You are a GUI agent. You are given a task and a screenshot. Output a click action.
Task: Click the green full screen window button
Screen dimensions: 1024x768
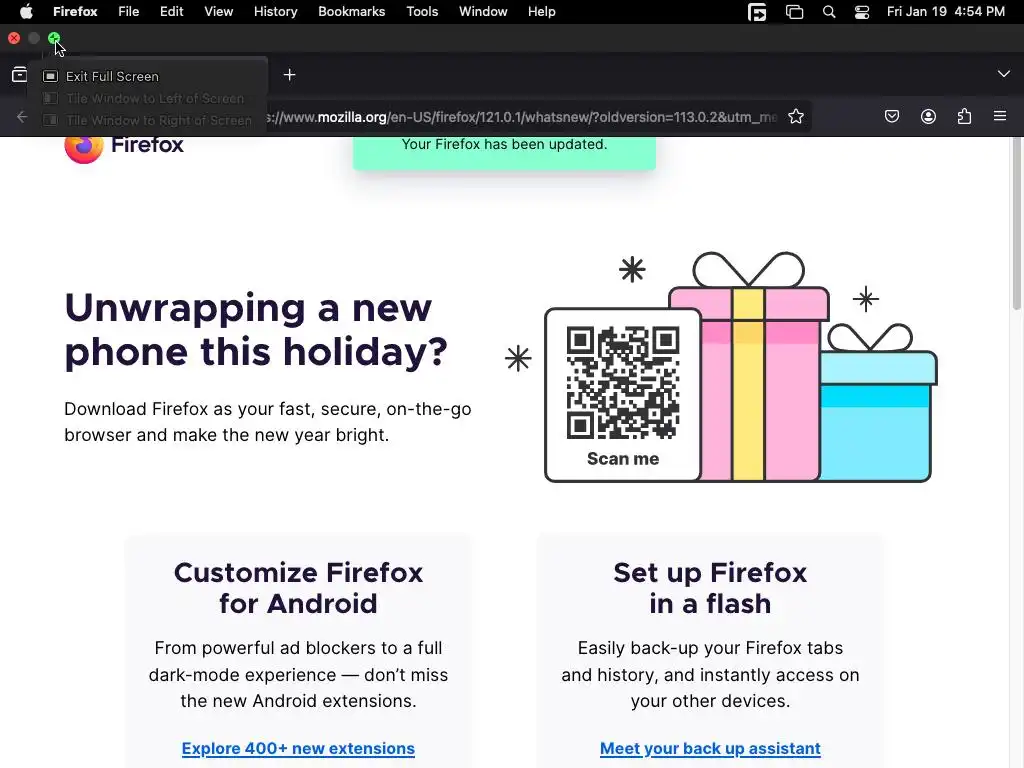coord(54,39)
